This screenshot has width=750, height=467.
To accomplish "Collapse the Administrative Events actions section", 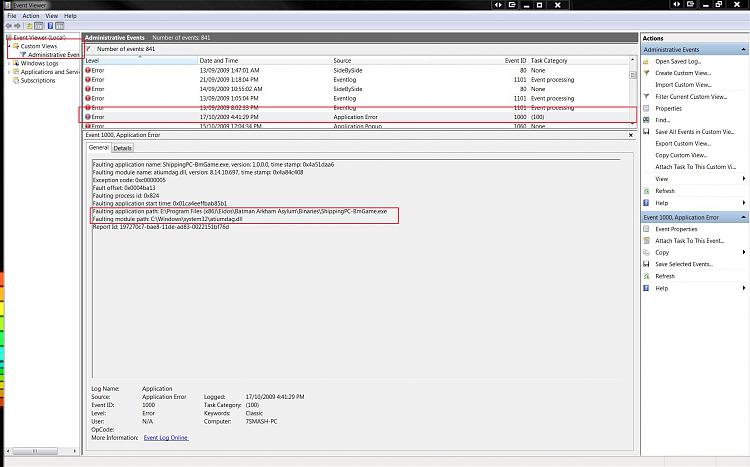I will (x=743, y=50).
